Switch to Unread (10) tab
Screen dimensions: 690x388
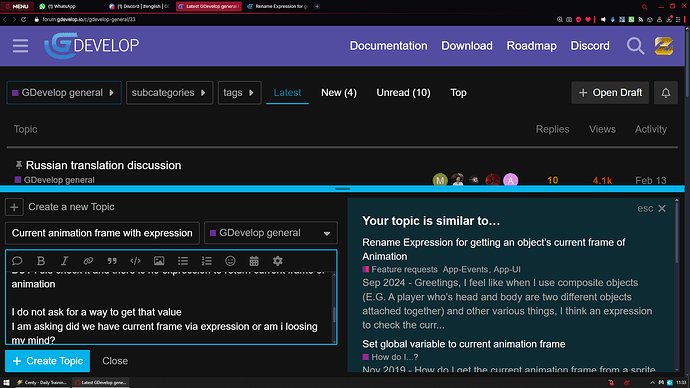[403, 93]
